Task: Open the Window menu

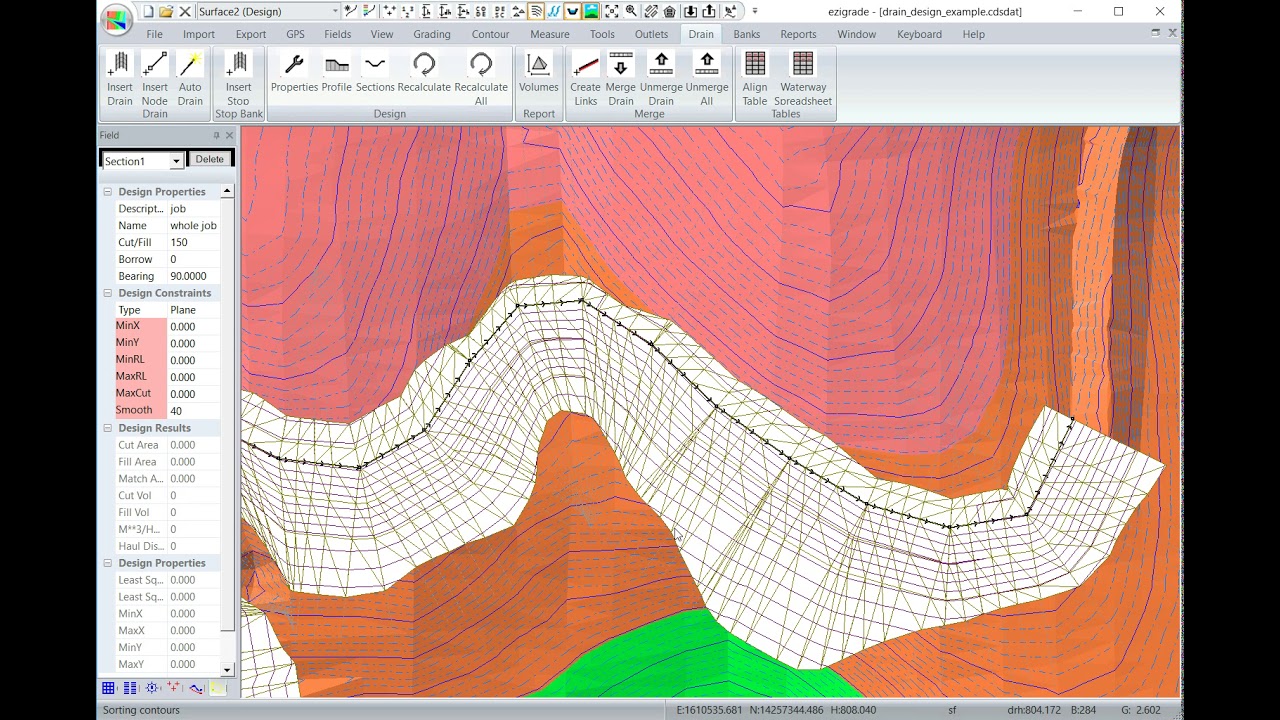Action: tap(856, 34)
